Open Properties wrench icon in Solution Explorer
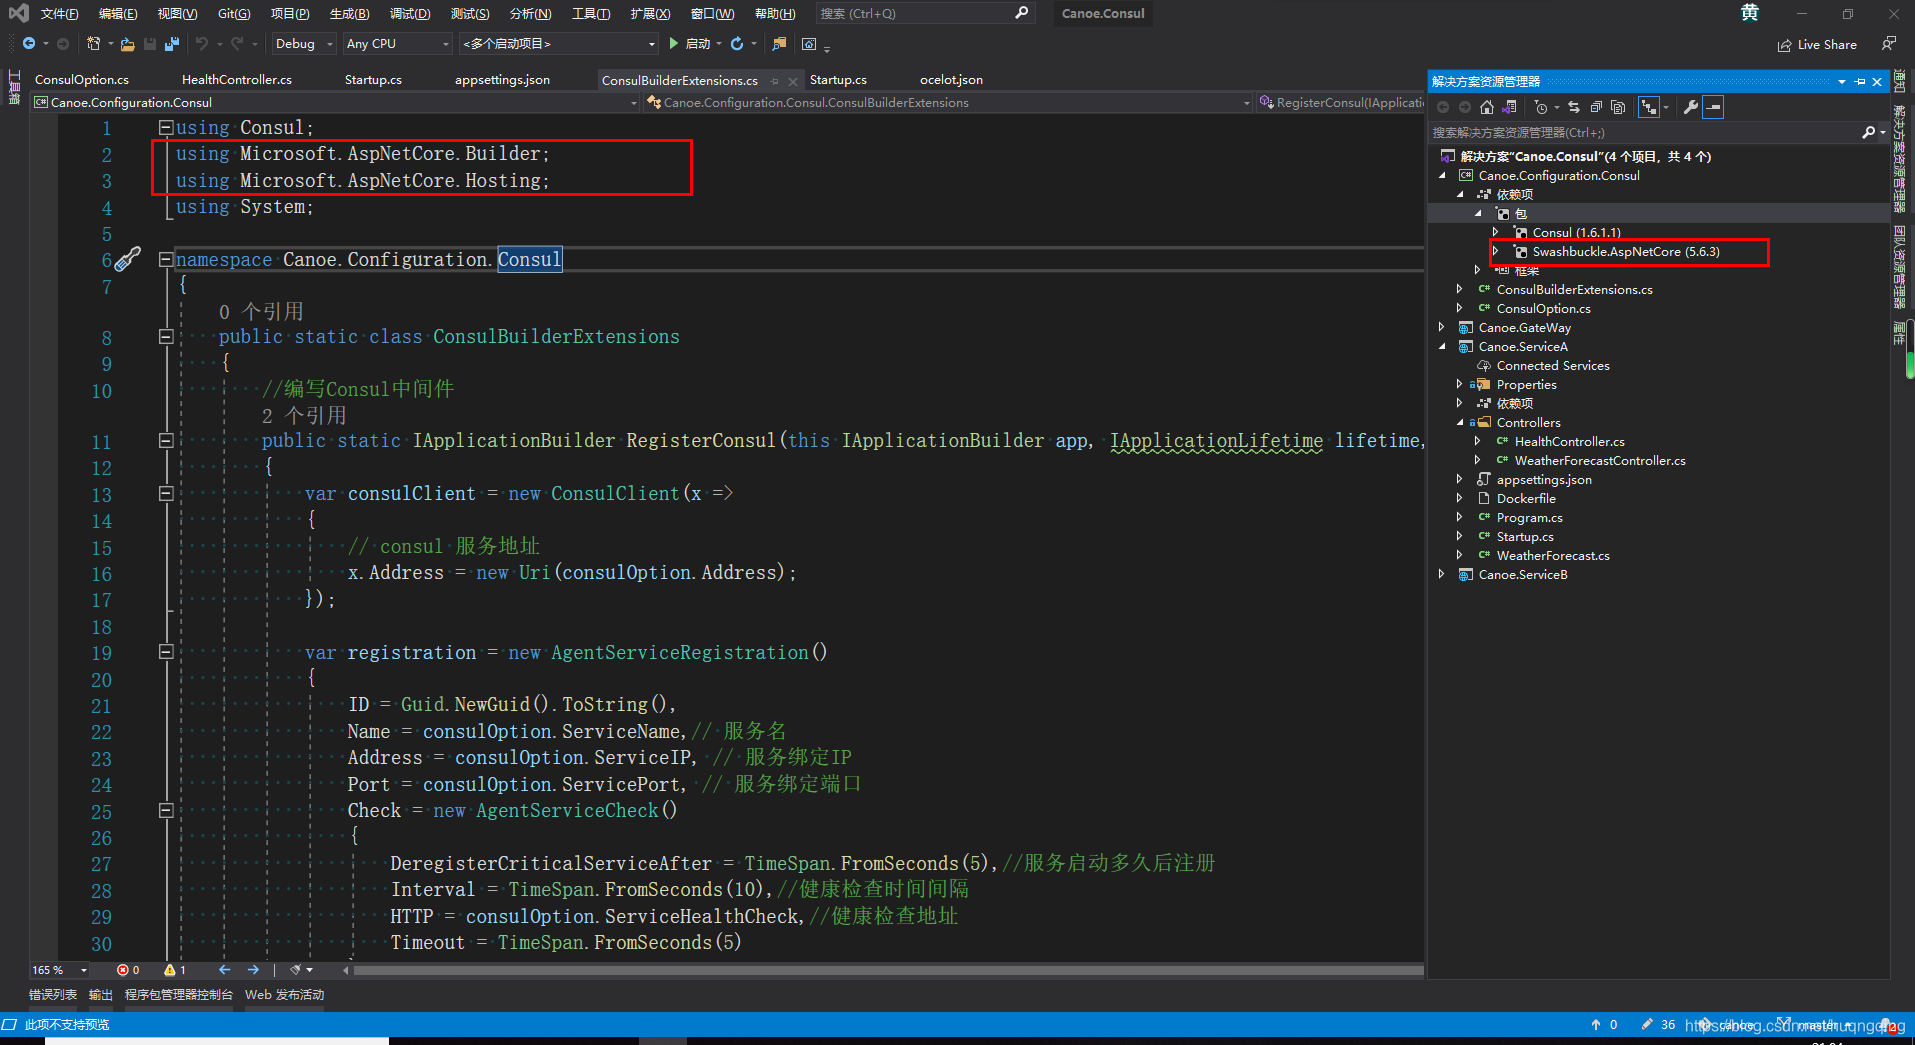The width and height of the screenshot is (1915, 1045). pos(1691,107)
